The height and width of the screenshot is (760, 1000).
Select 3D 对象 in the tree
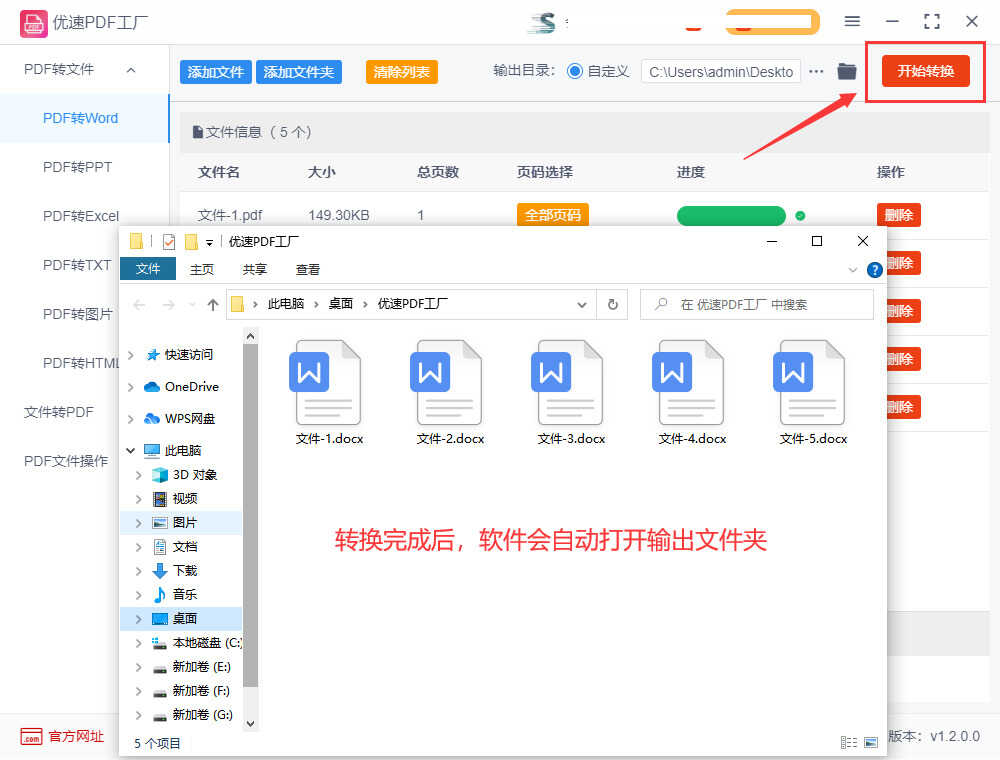coord(195,474)
